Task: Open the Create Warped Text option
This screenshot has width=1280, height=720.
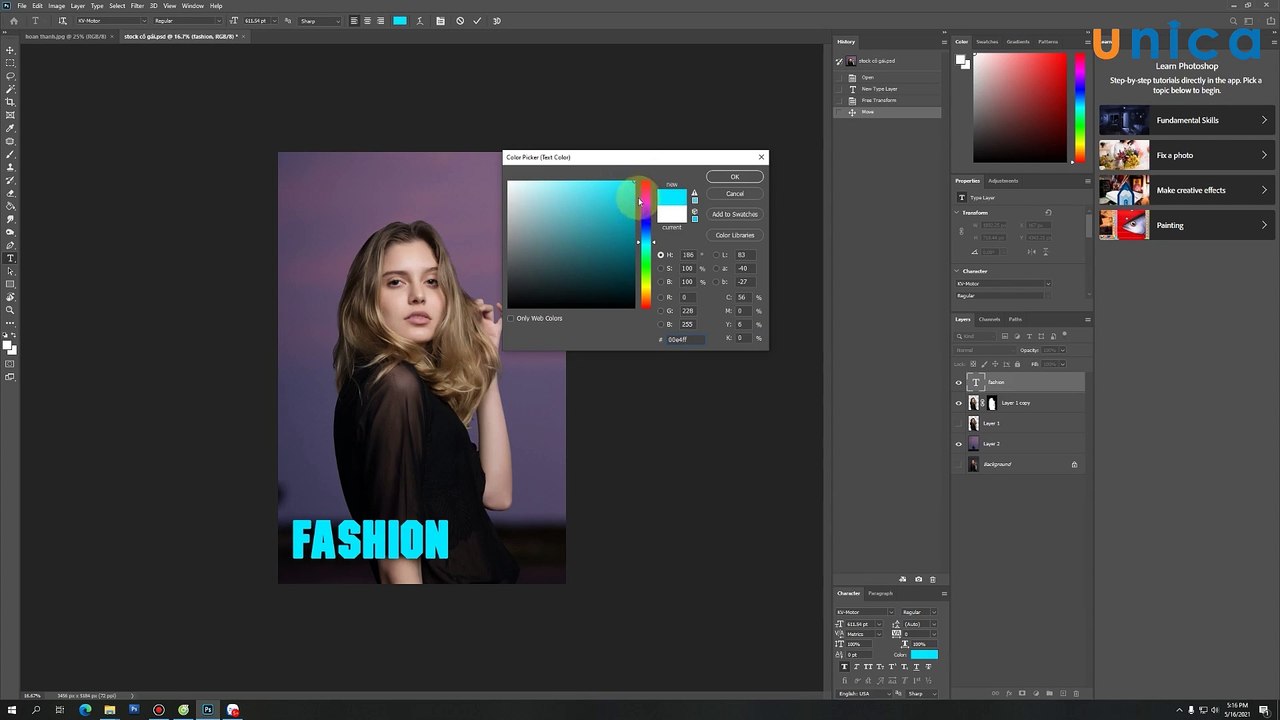Action: (421, 20)
